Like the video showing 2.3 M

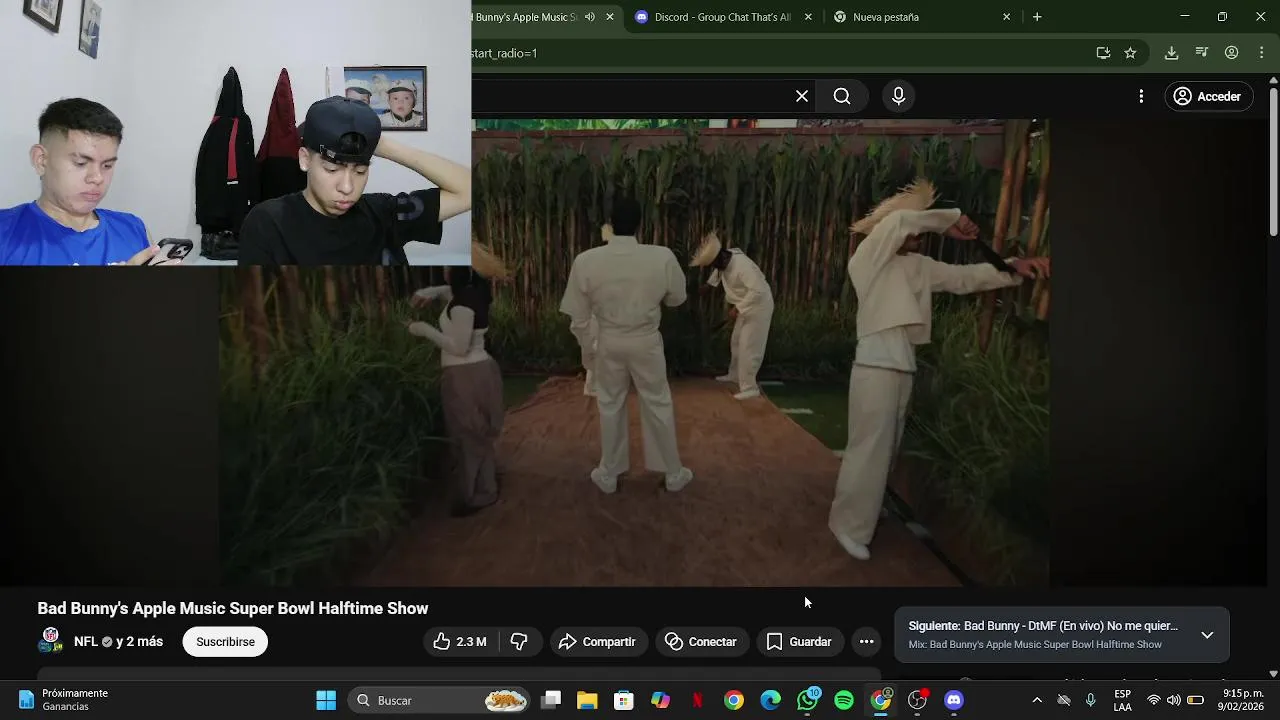point(461,642)
